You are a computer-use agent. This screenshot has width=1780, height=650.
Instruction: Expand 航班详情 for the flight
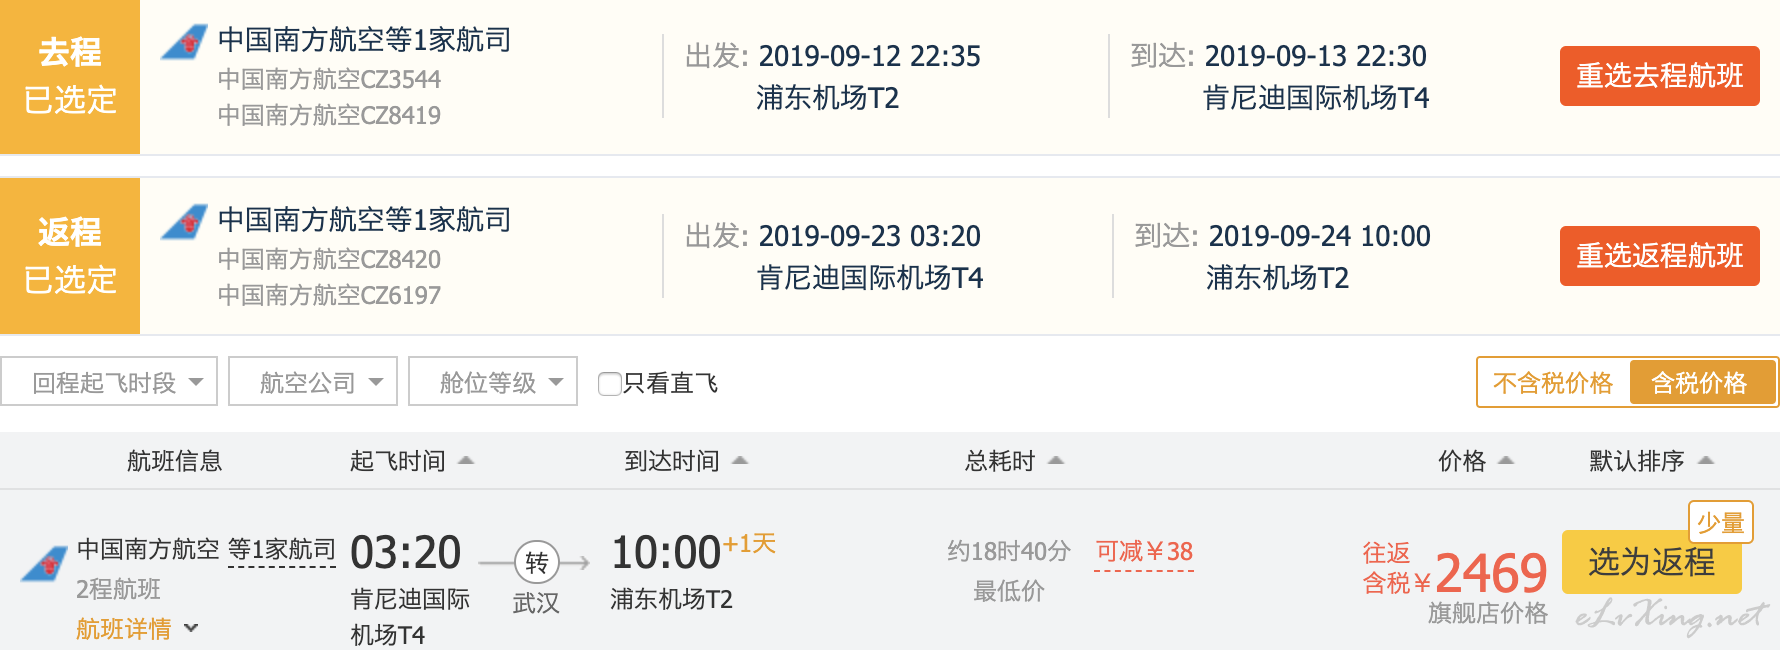(x=137, y=629)
